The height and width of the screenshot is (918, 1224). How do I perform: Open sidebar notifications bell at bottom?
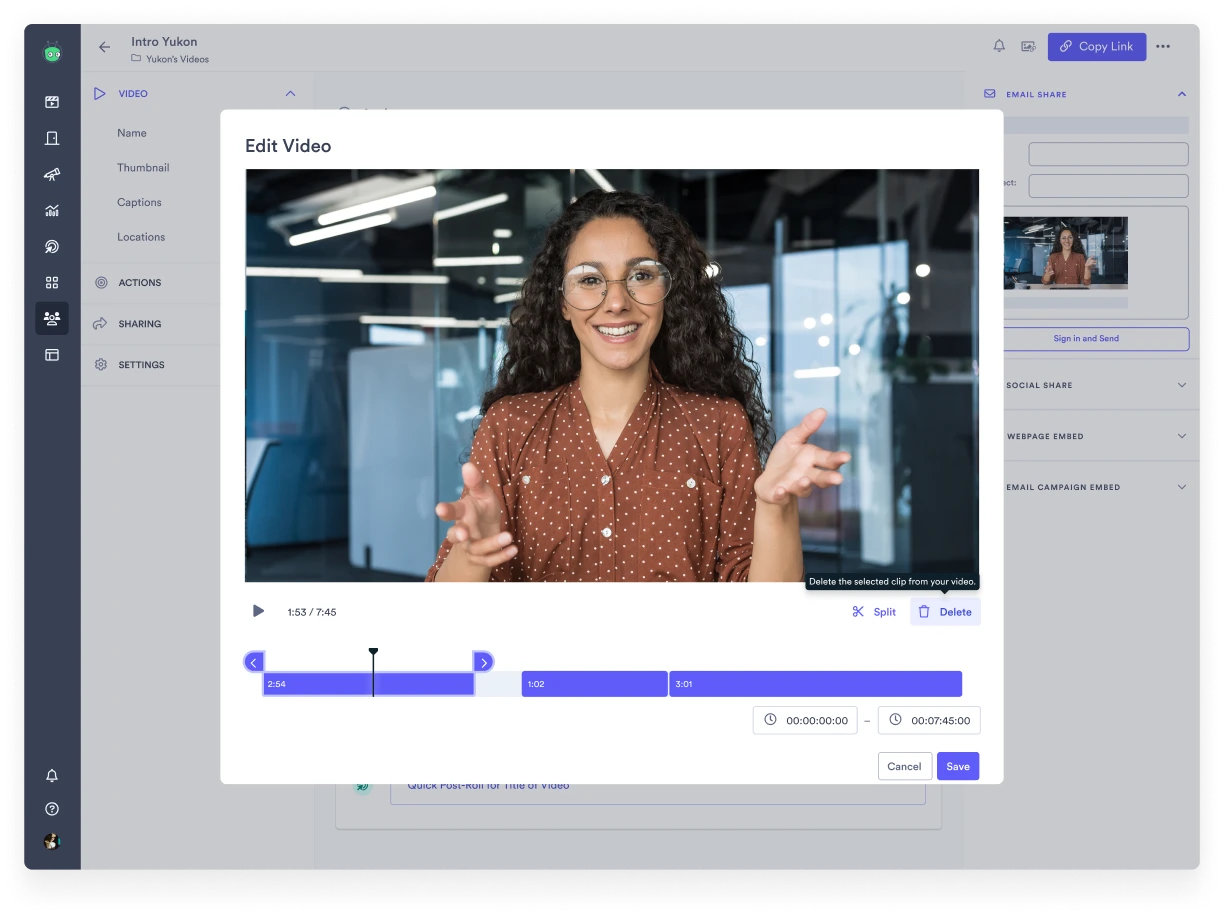[x=52, y=775]
